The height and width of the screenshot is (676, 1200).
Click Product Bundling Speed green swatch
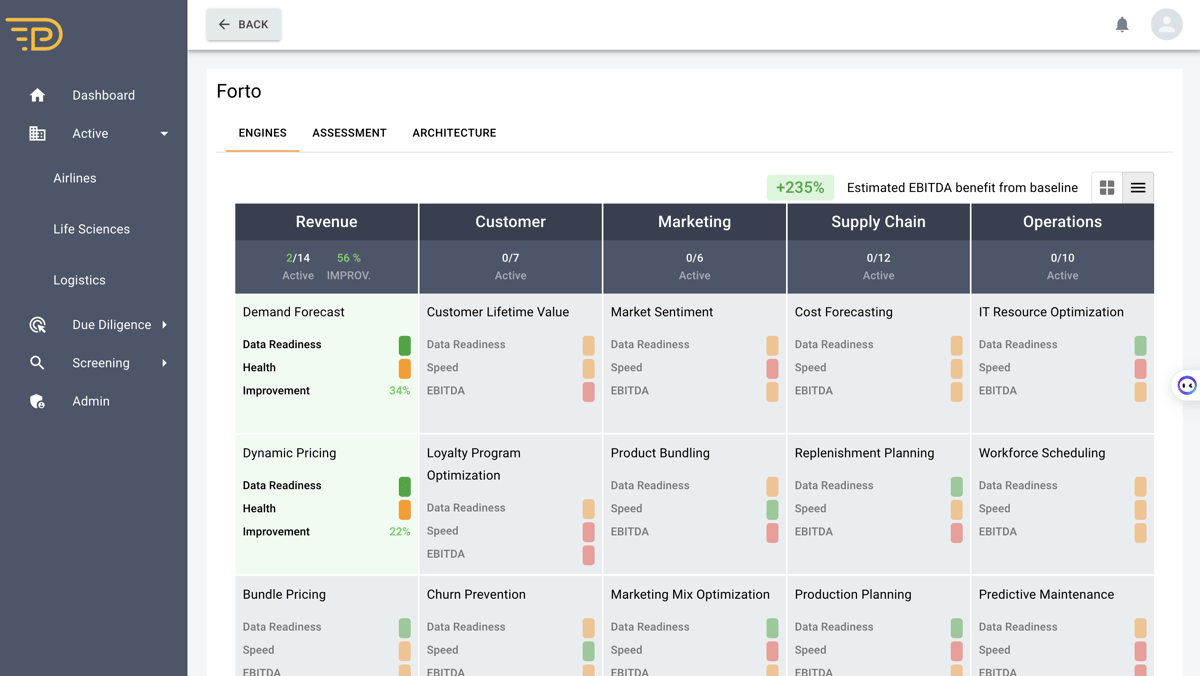pos(773,509)
